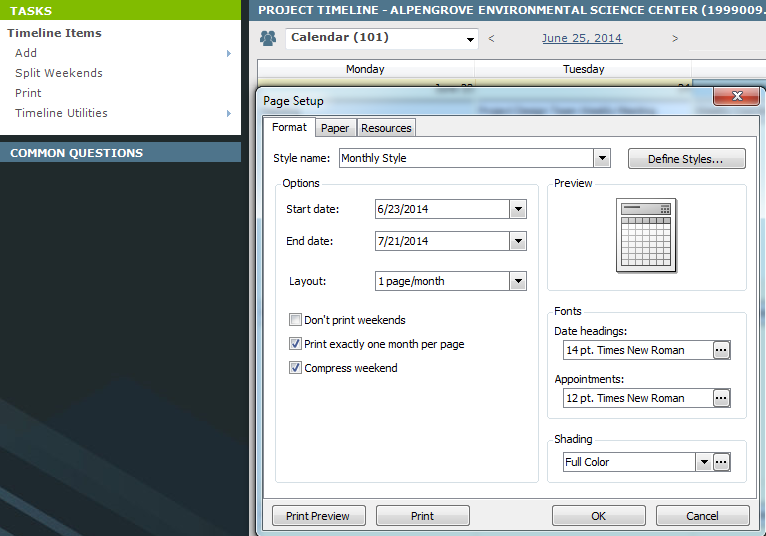Open font picker for Date headings

pos(721,350)
